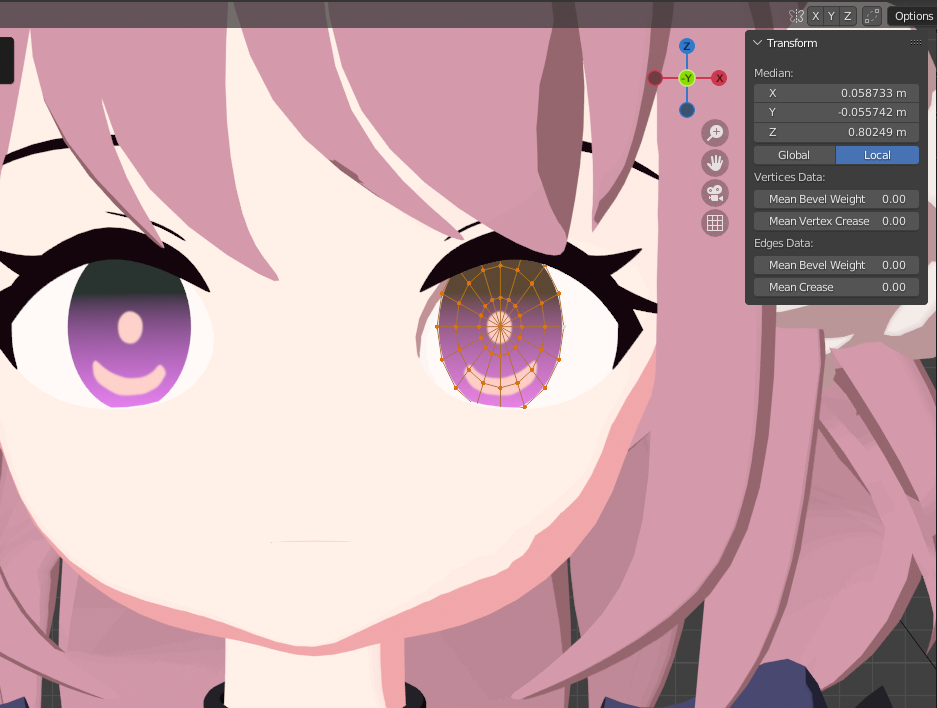Toggle X axis mirror in header
Viewport: 937px width, 708px height.
(816, 16)
